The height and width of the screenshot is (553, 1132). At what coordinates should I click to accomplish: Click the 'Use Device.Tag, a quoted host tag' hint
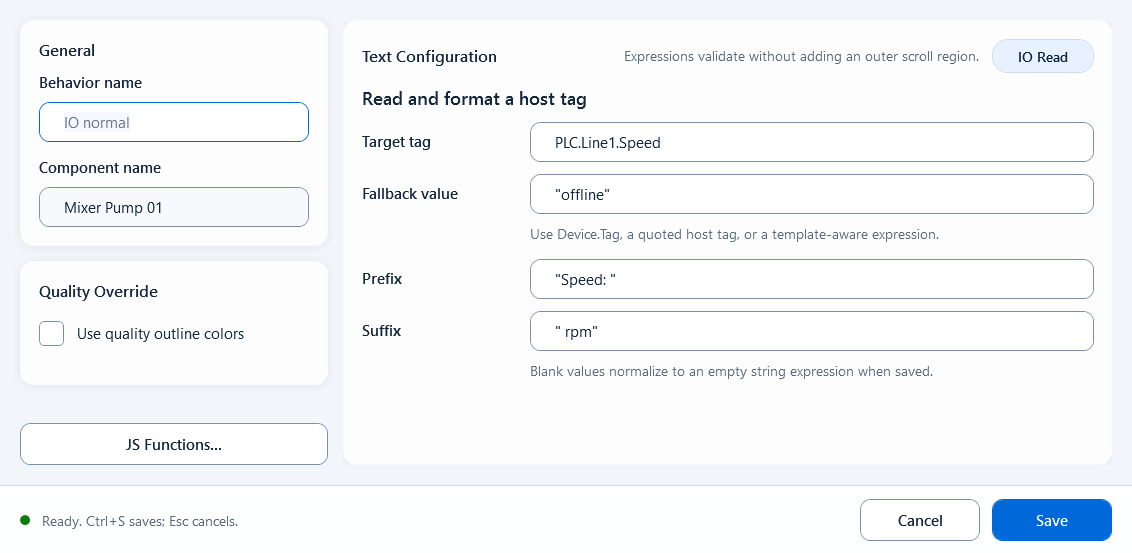pyautogui.click(x=734, y=235)
